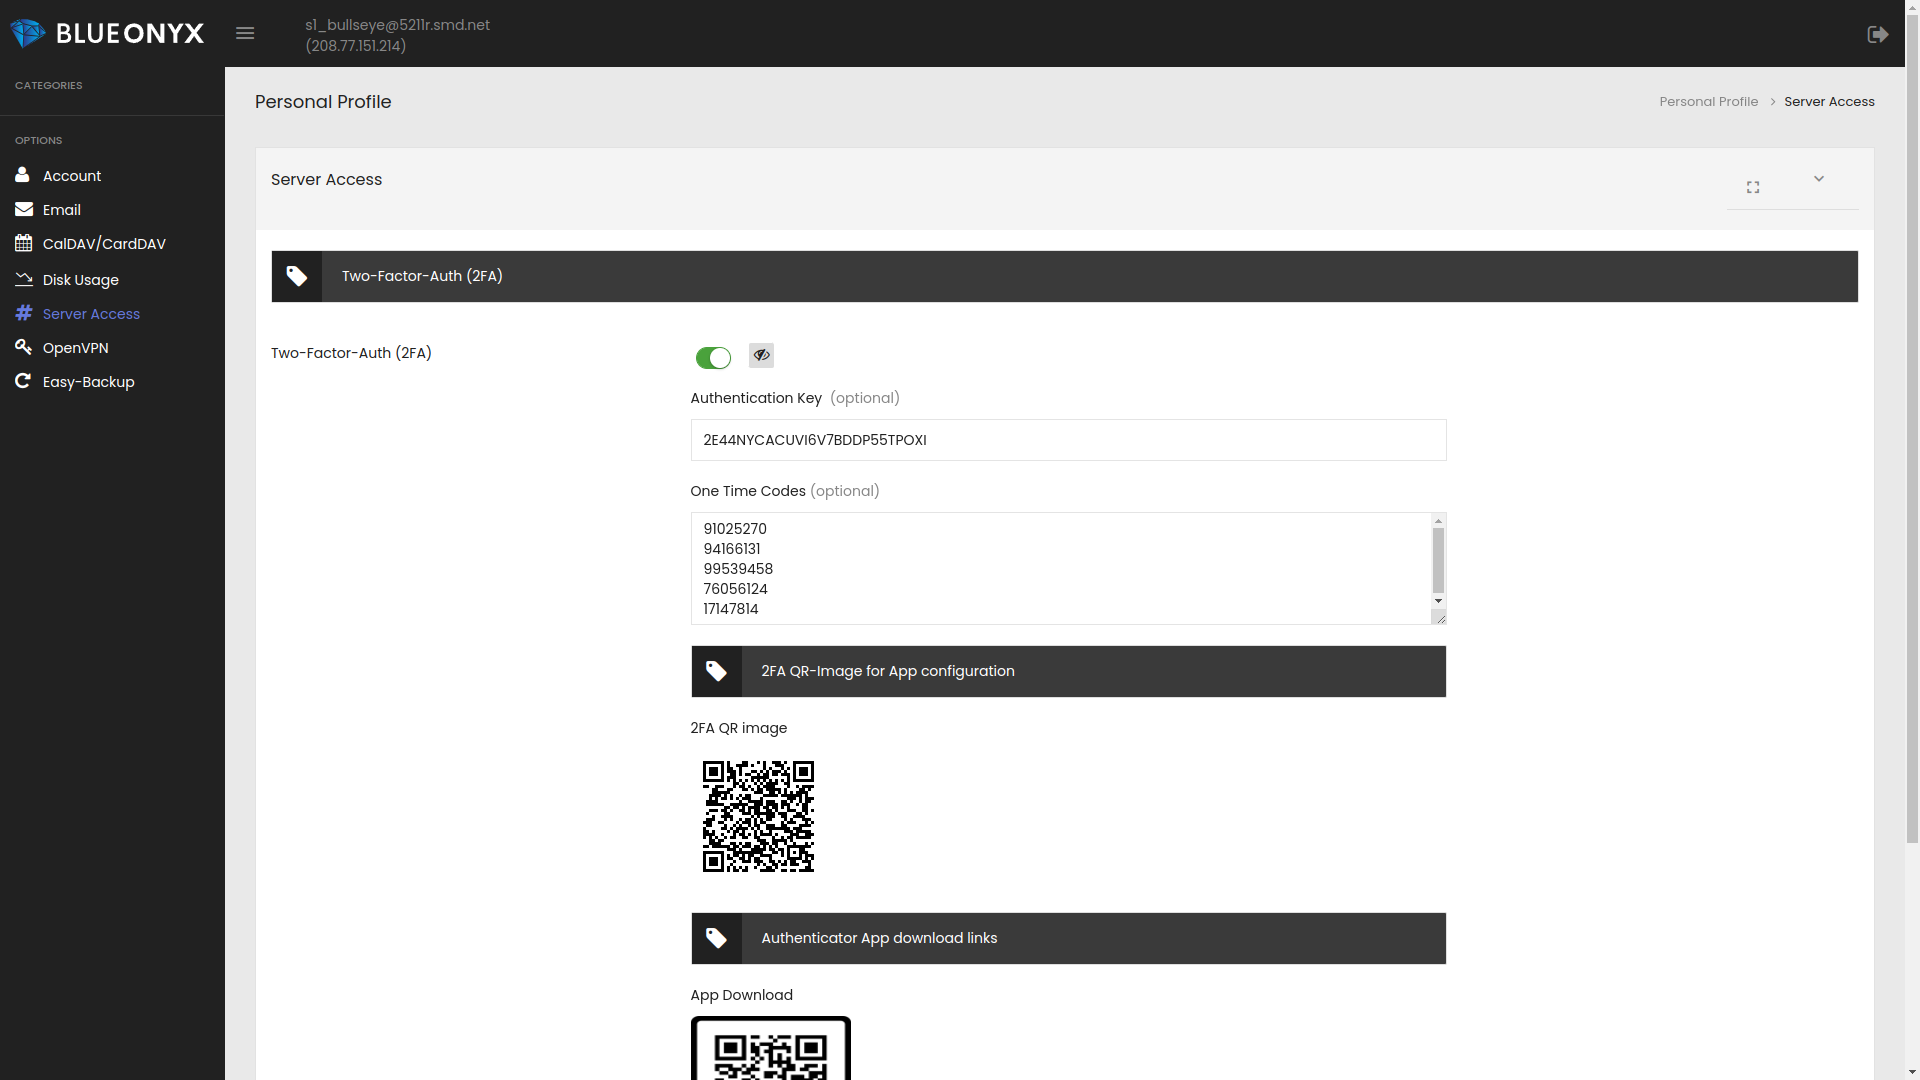Click the One Time Codes scroll-down arrow

click(x=1438, y=601)
